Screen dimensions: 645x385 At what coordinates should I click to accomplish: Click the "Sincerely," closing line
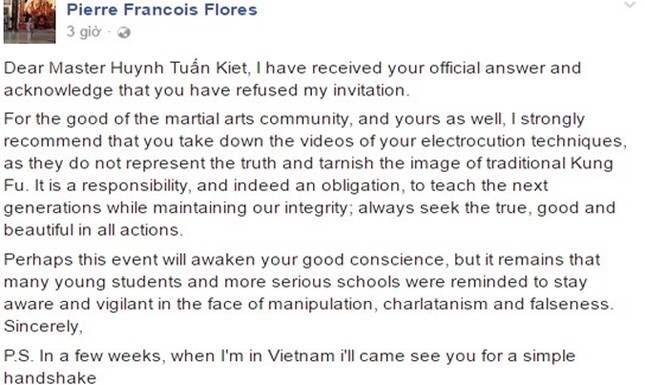(x=43, y=326)
